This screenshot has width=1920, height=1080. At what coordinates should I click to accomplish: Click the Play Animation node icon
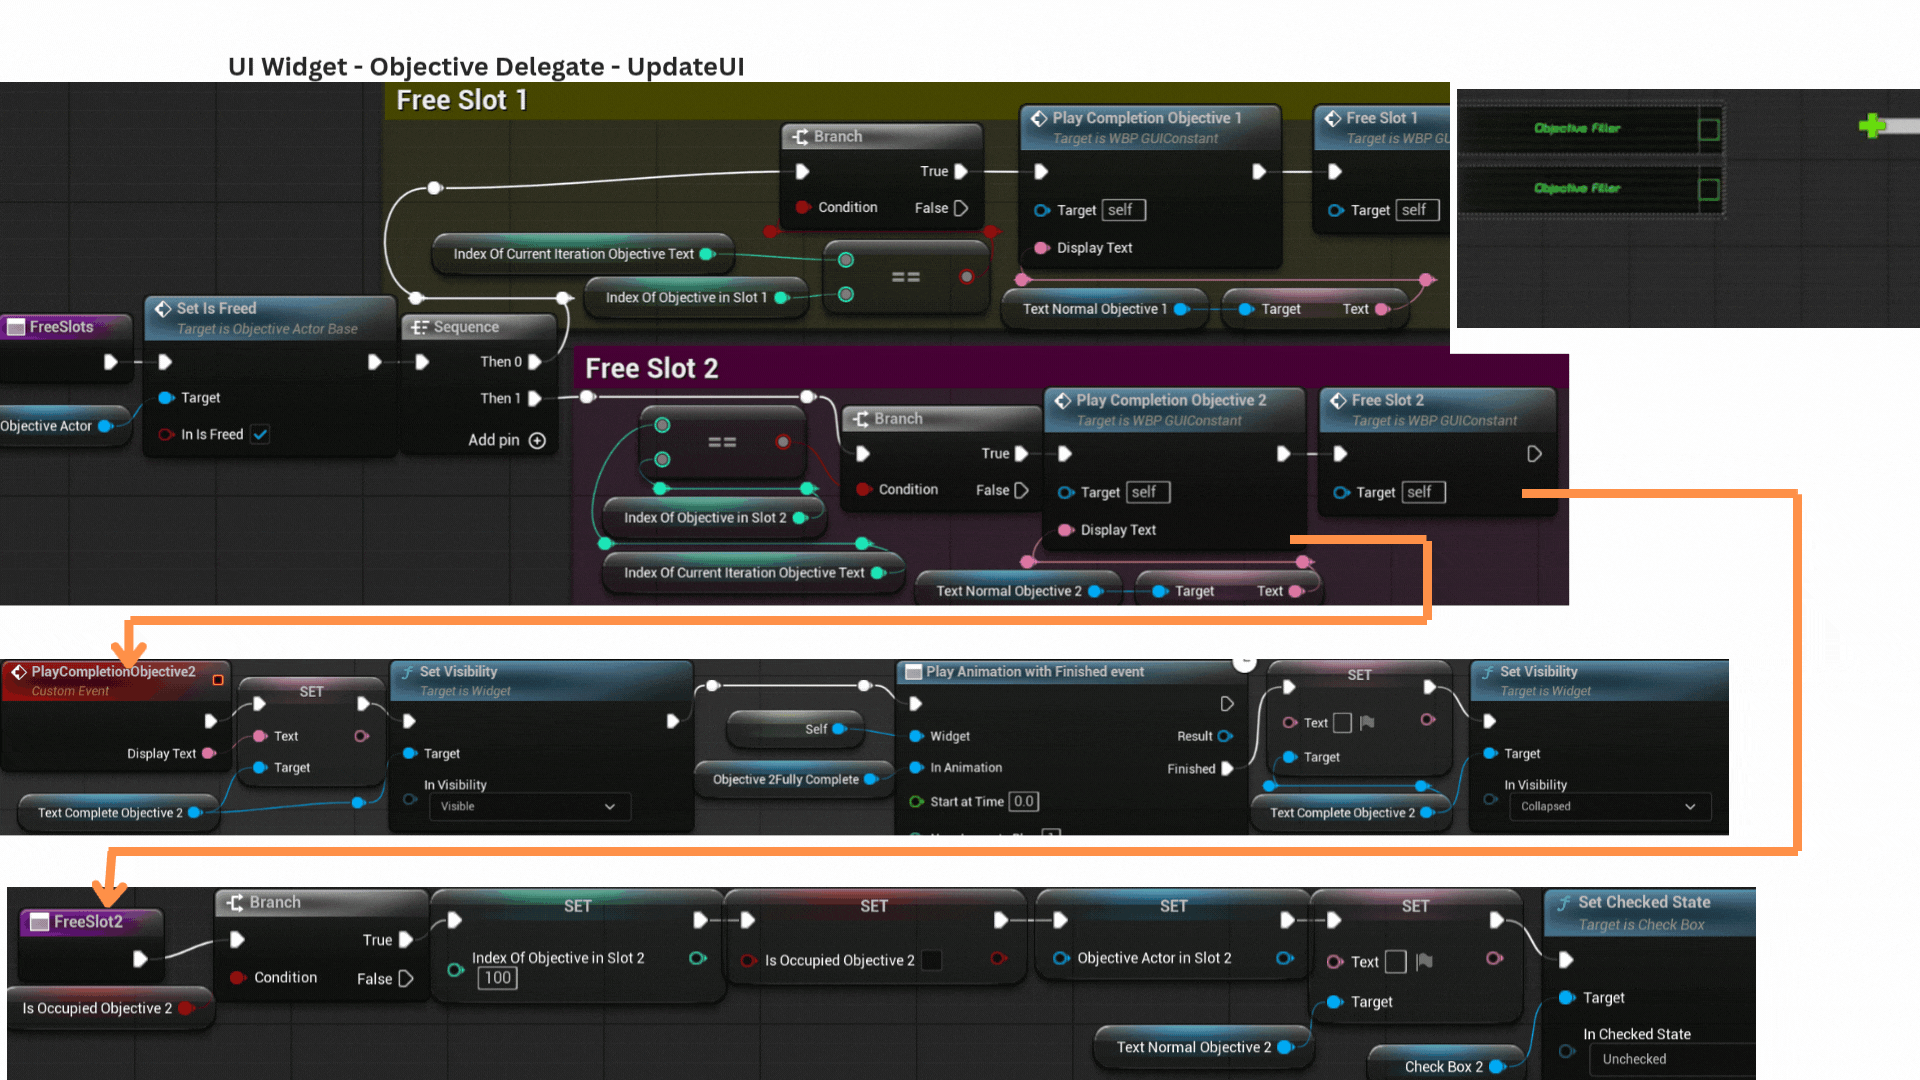tap(912, 672)
